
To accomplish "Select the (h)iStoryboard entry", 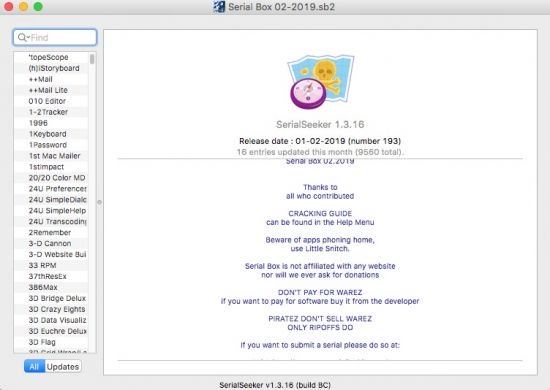I will pyautogui.click(x=51, y=68).
